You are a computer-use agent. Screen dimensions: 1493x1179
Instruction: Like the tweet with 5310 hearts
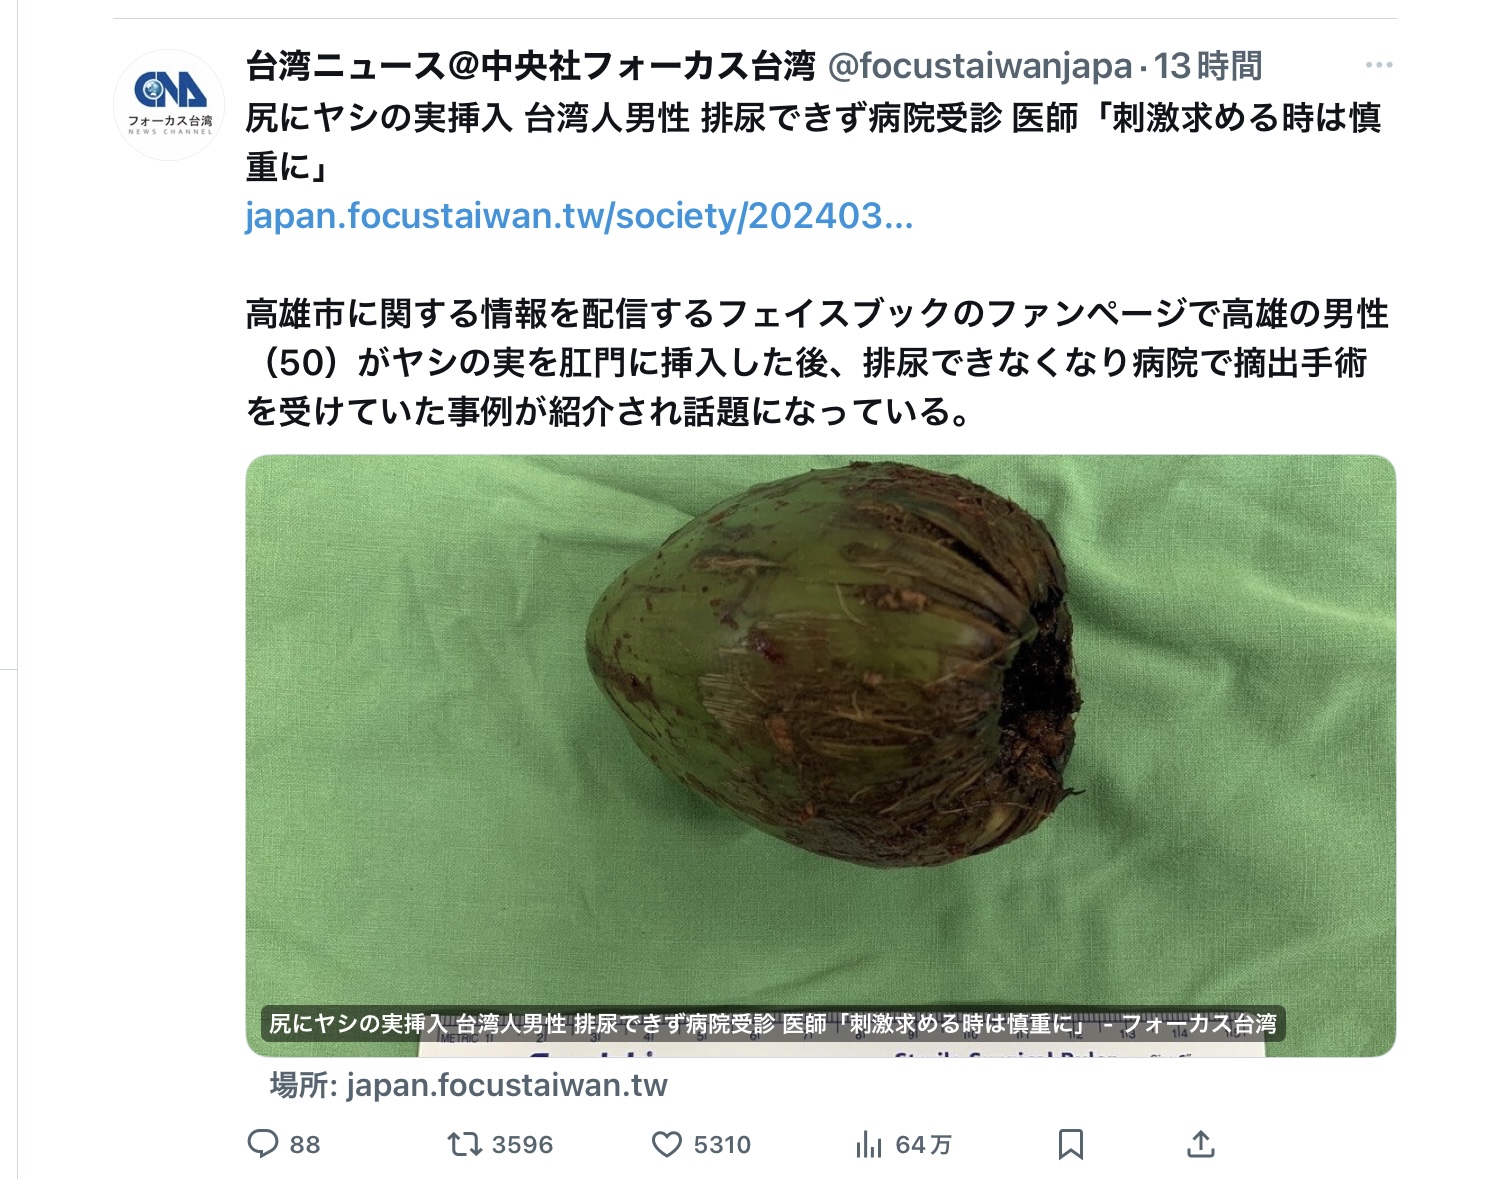667,1144
